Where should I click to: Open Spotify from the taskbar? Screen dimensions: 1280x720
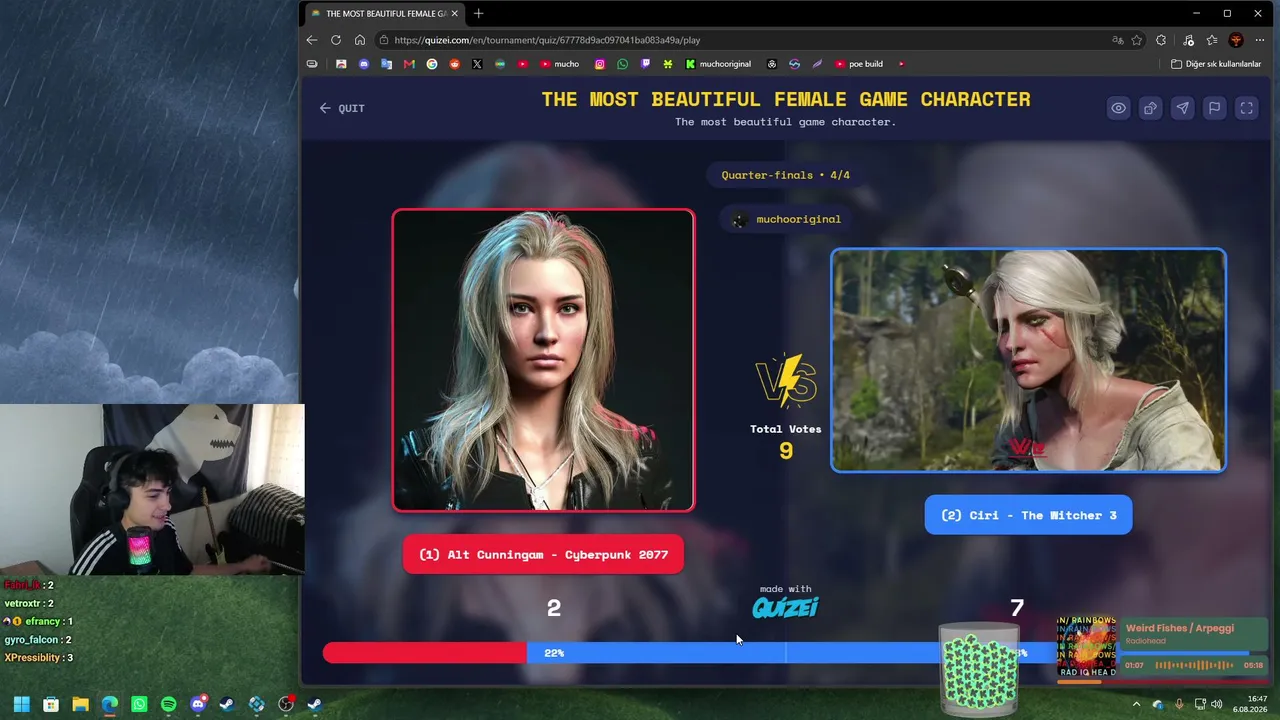click(168, 704)
